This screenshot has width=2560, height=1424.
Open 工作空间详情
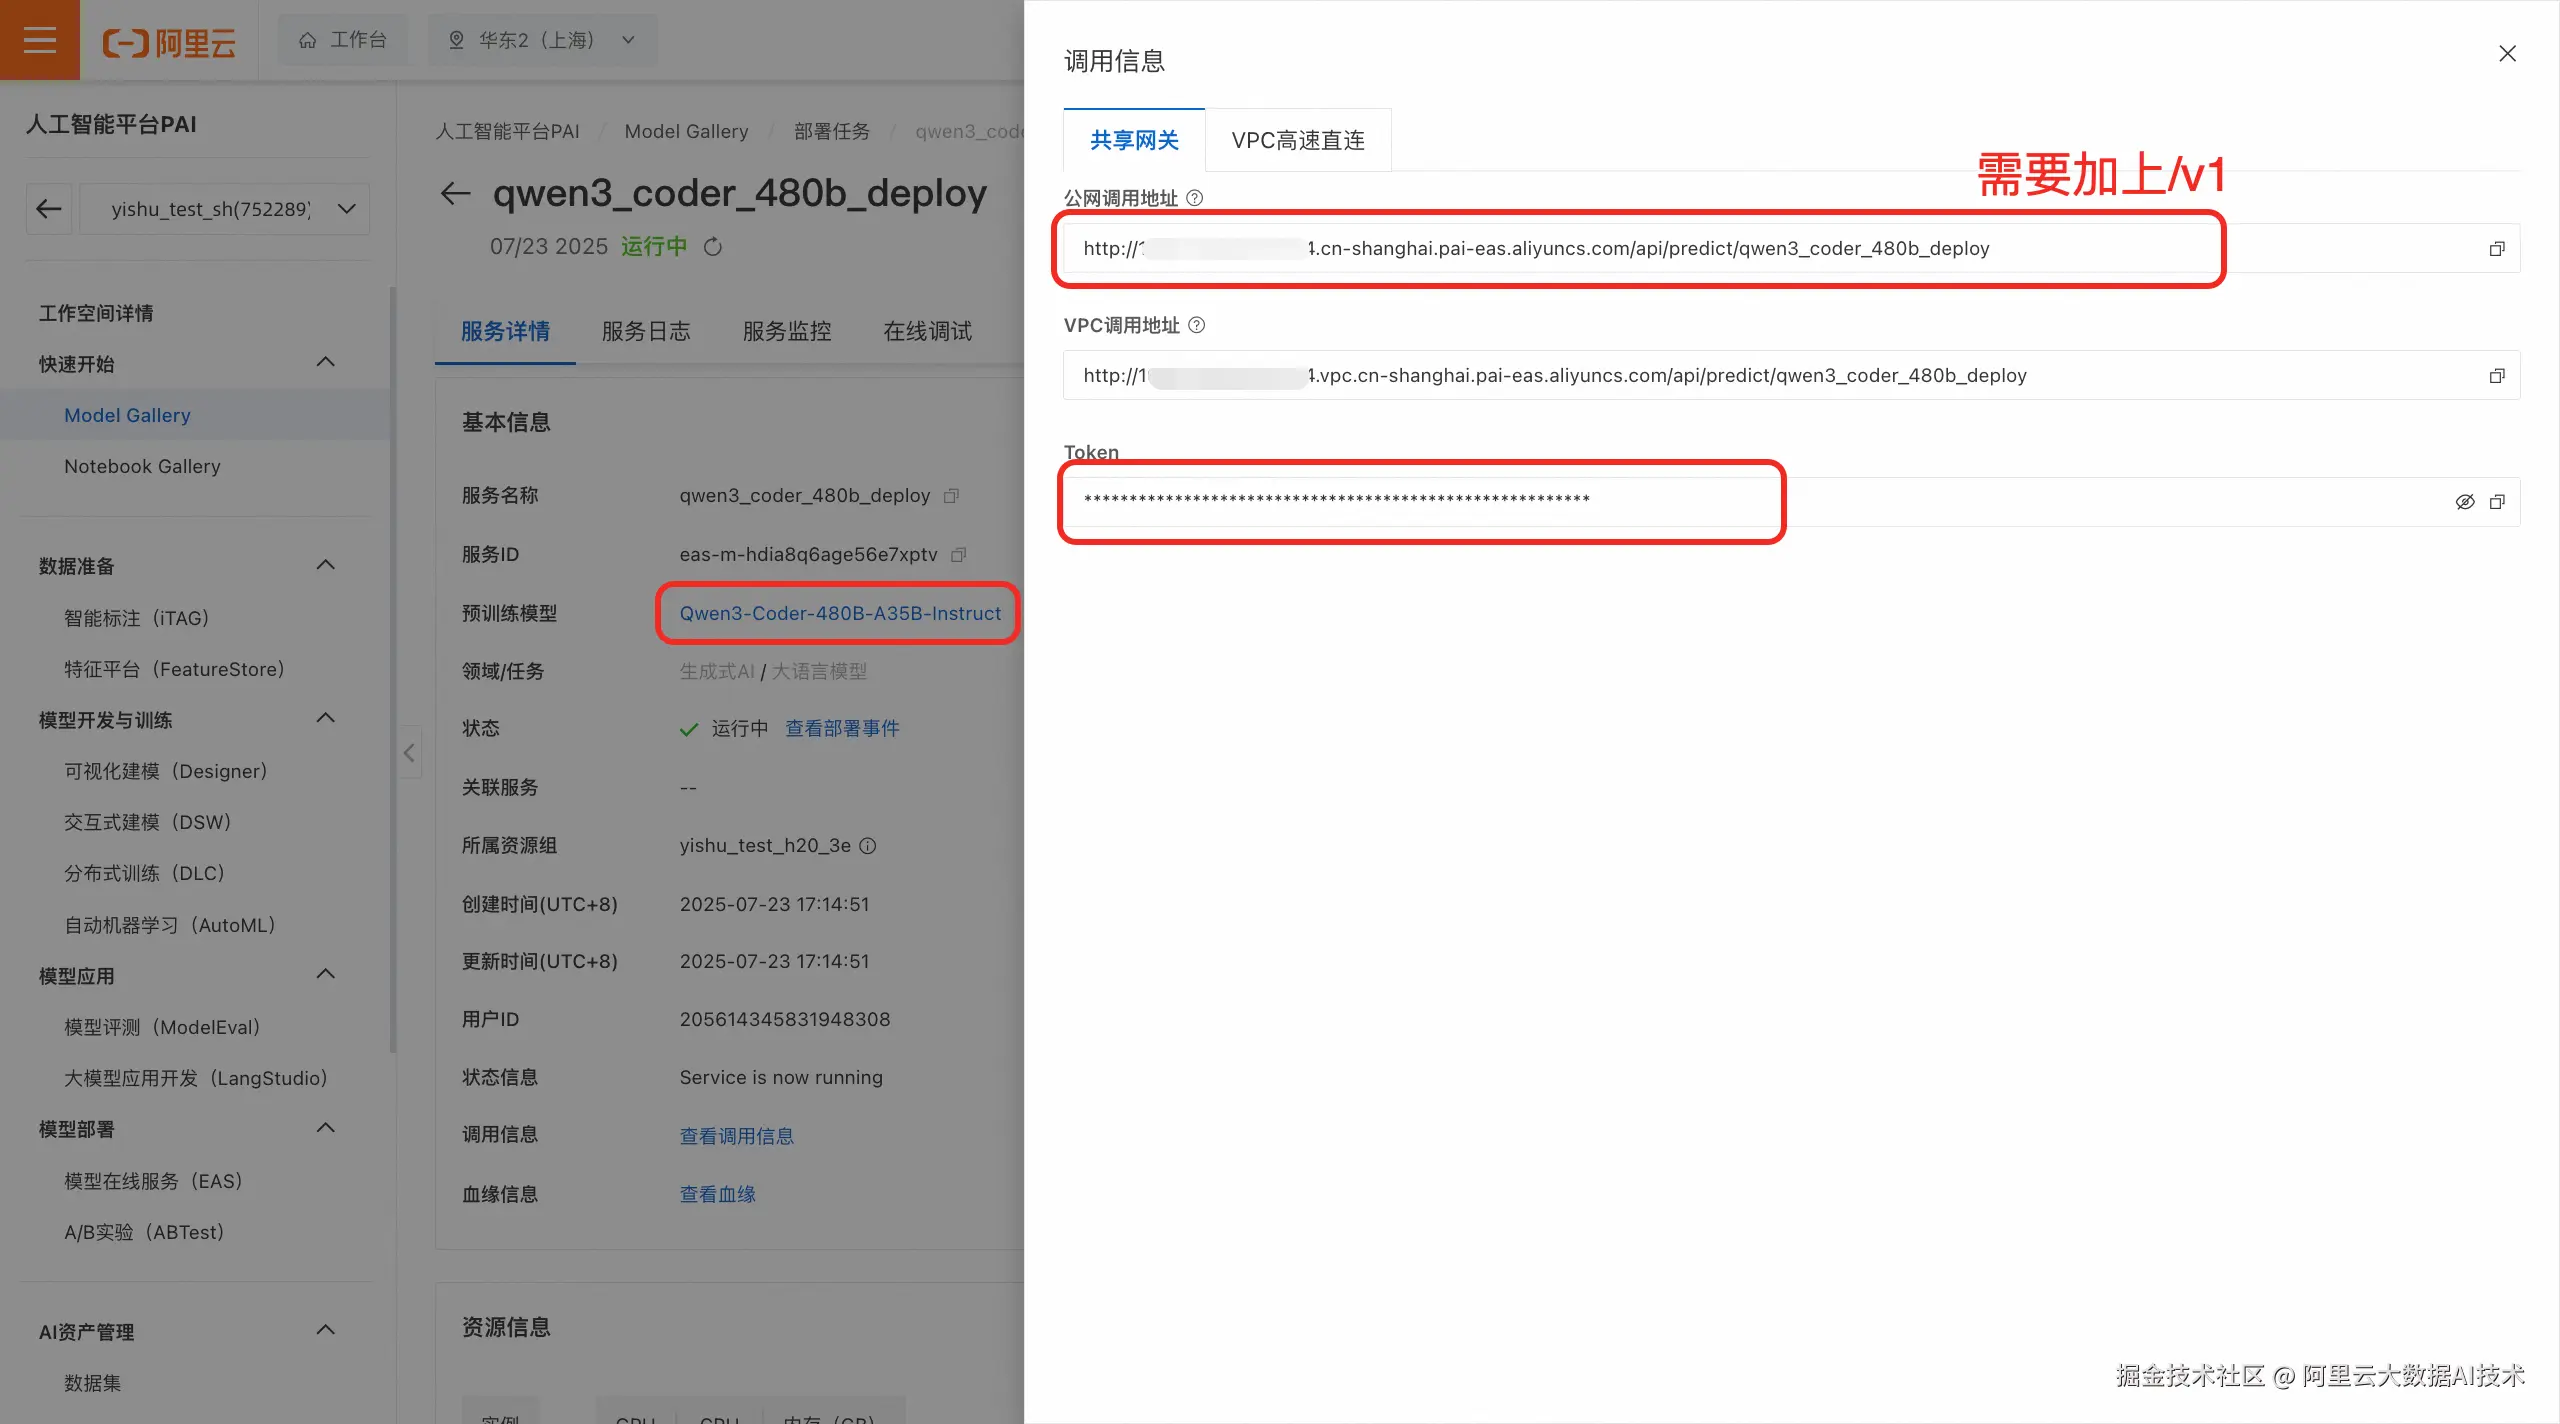pyautogui.click(x=96, y=313)
